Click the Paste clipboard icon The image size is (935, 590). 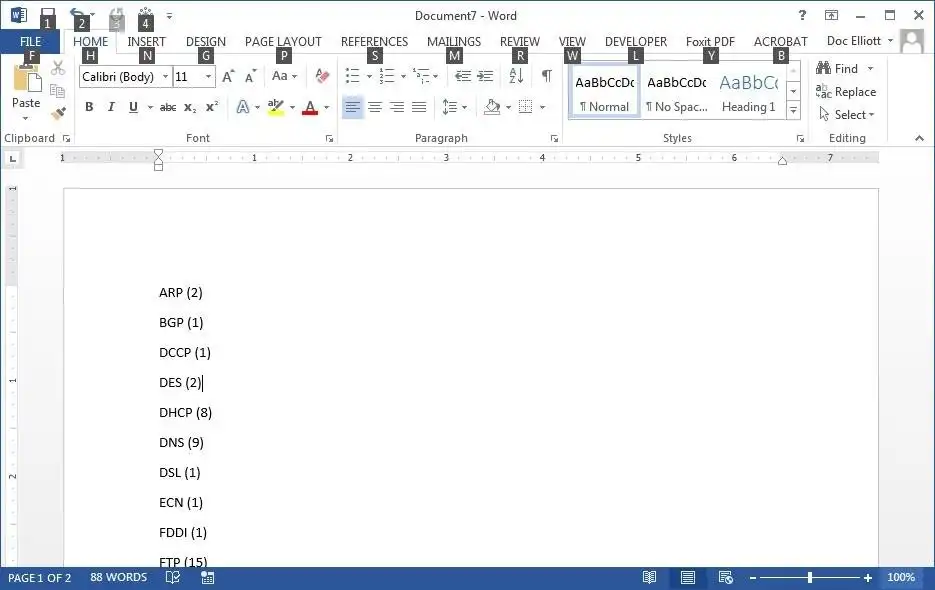[x=26, y=79]
